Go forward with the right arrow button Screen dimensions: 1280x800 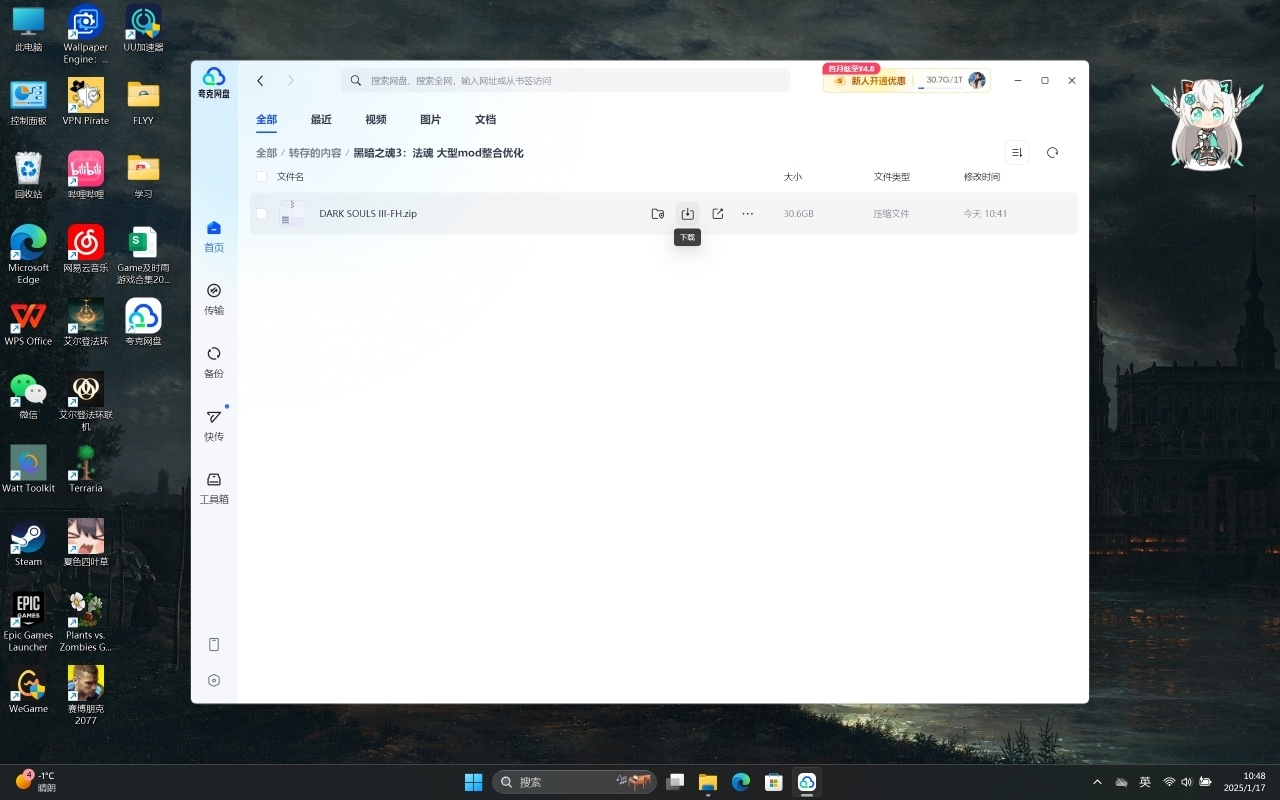point(291,80)
